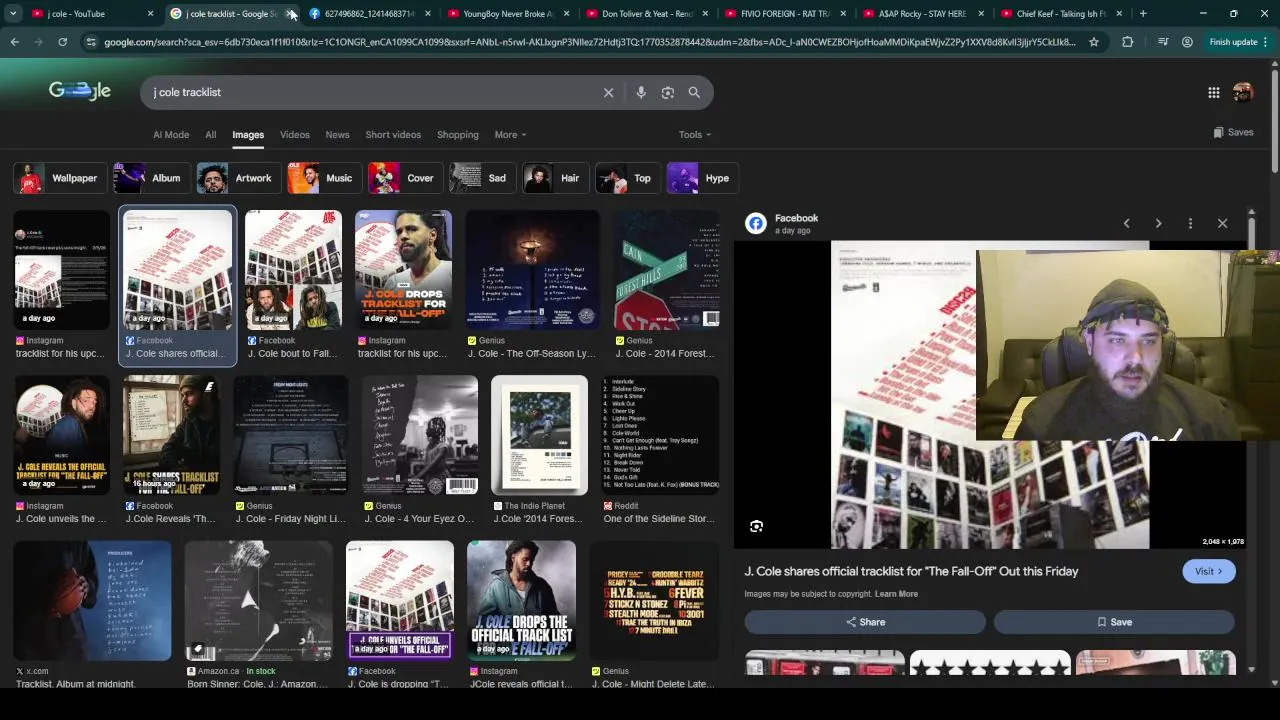Filter images by Artwork chip
The height and width of the screenshot is (720, 1280).
(238, 178)
